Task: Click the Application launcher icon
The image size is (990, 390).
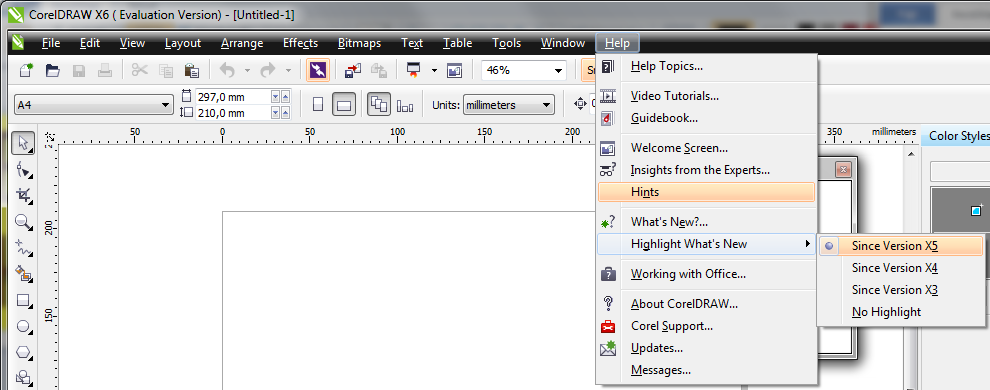Action: tap(414, 71)
